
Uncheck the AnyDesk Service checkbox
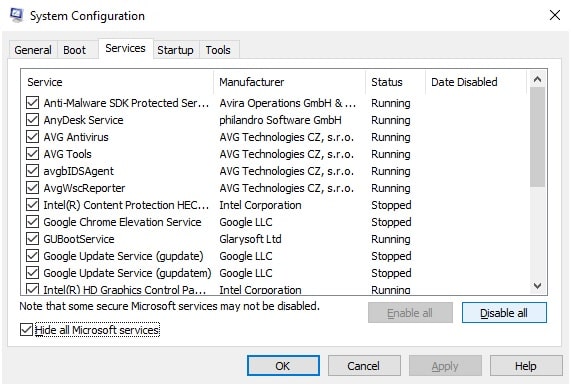pyautogui.click(x=32, y=120)
